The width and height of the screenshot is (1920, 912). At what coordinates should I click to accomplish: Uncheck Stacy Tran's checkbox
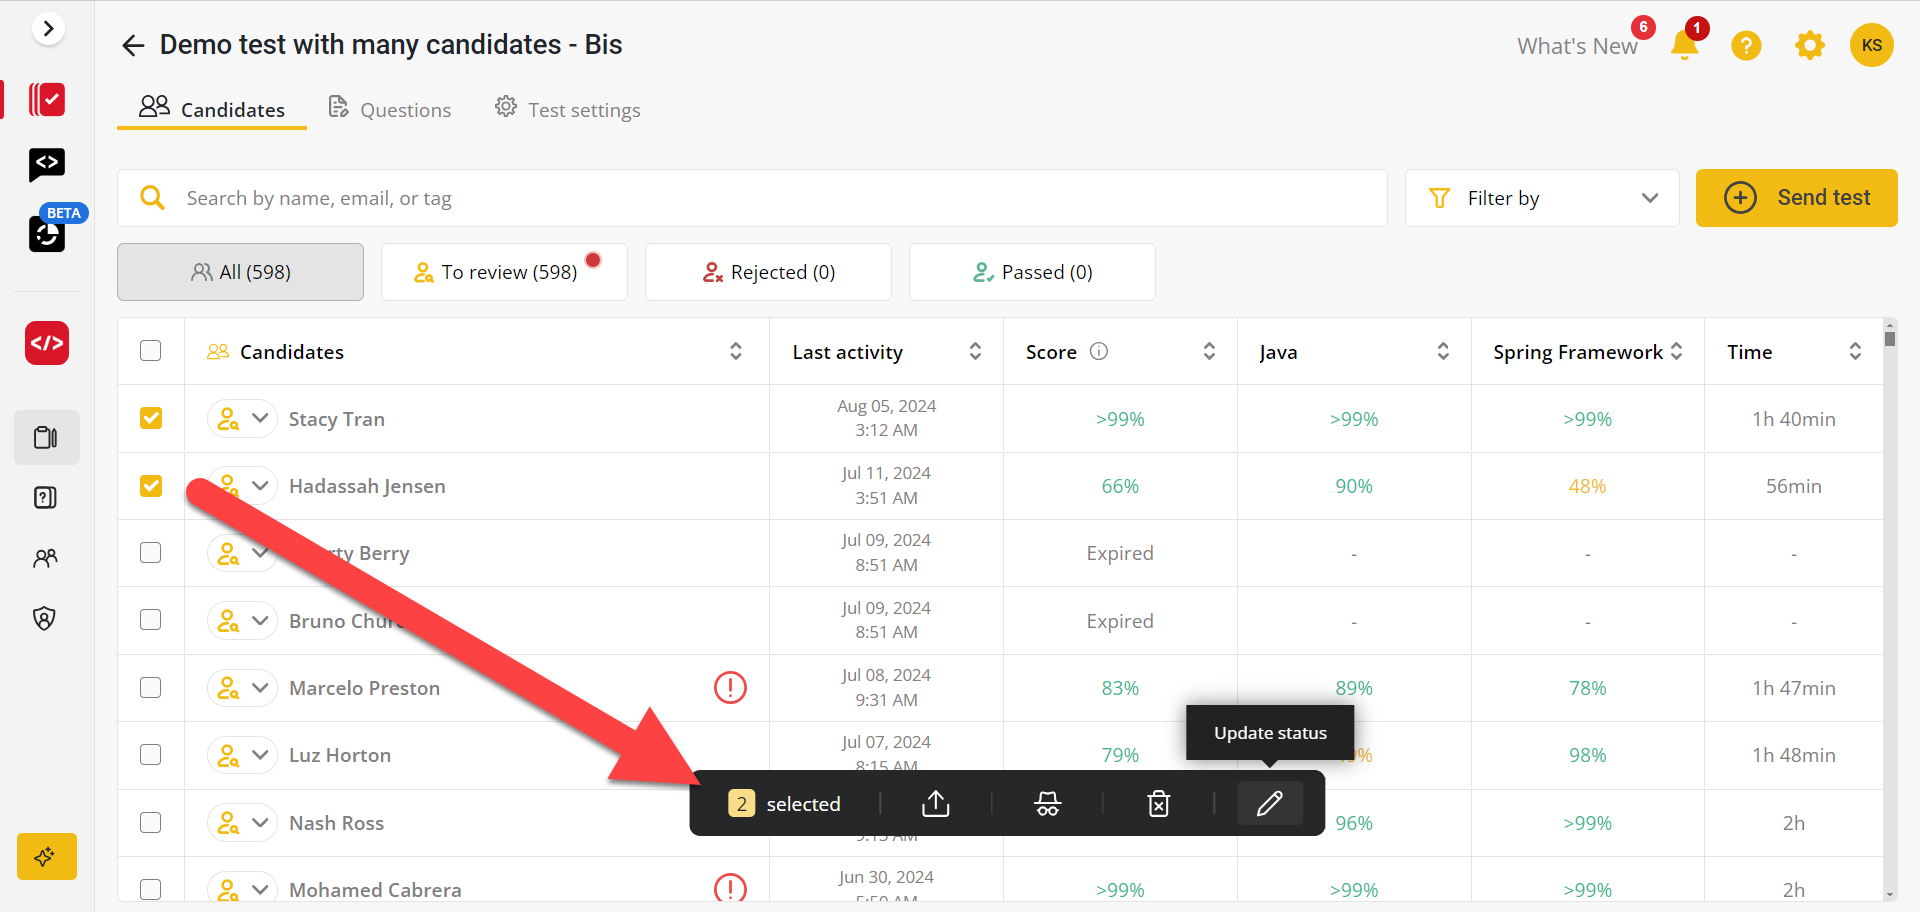click(151, 418)
